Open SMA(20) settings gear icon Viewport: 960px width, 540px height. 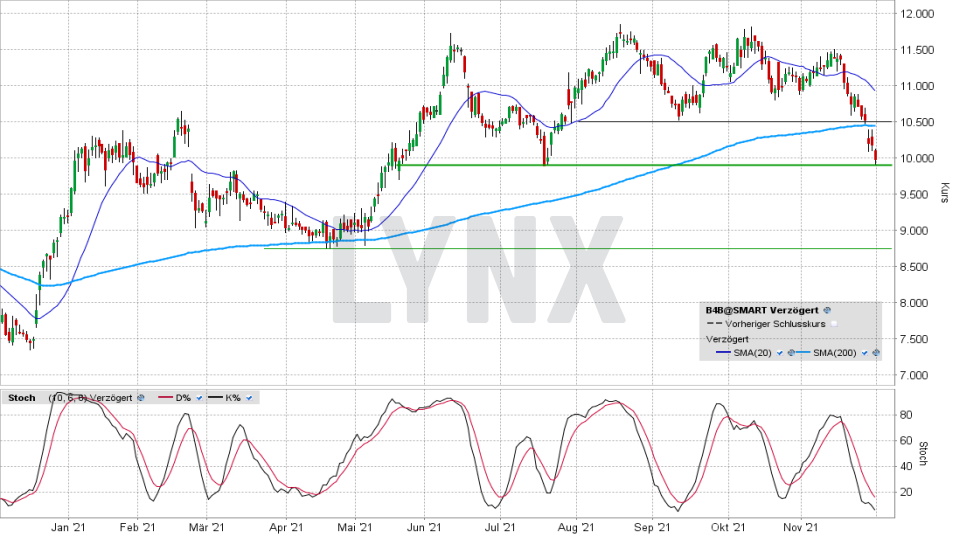click(x=791, y=353)
